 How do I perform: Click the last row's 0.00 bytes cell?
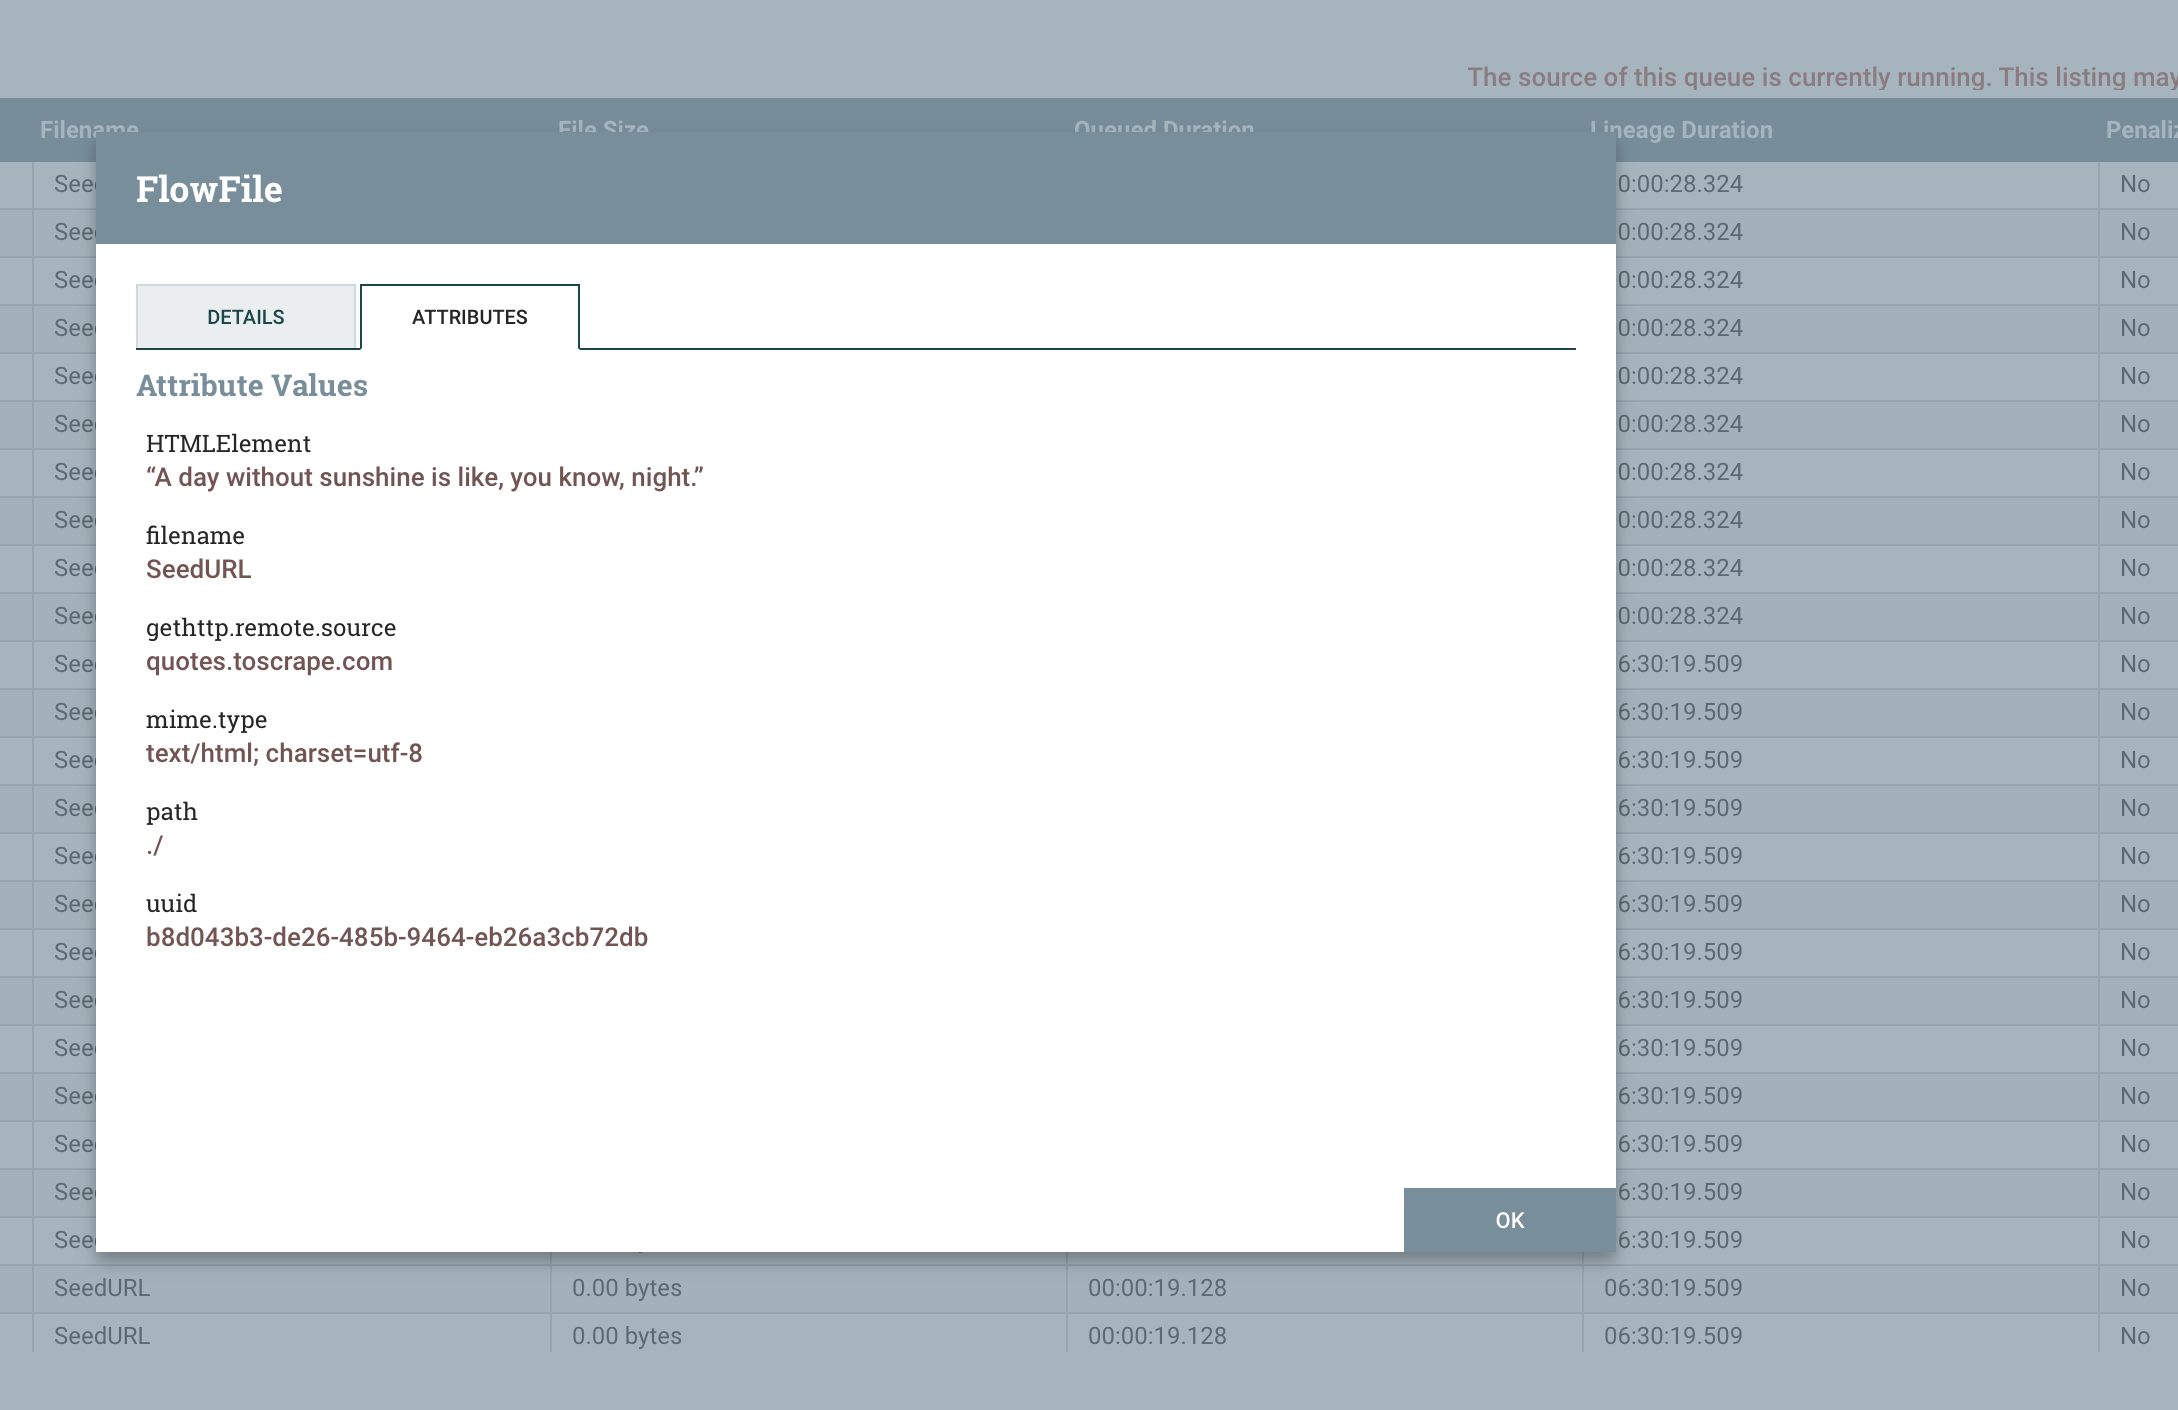[626, 1335]
